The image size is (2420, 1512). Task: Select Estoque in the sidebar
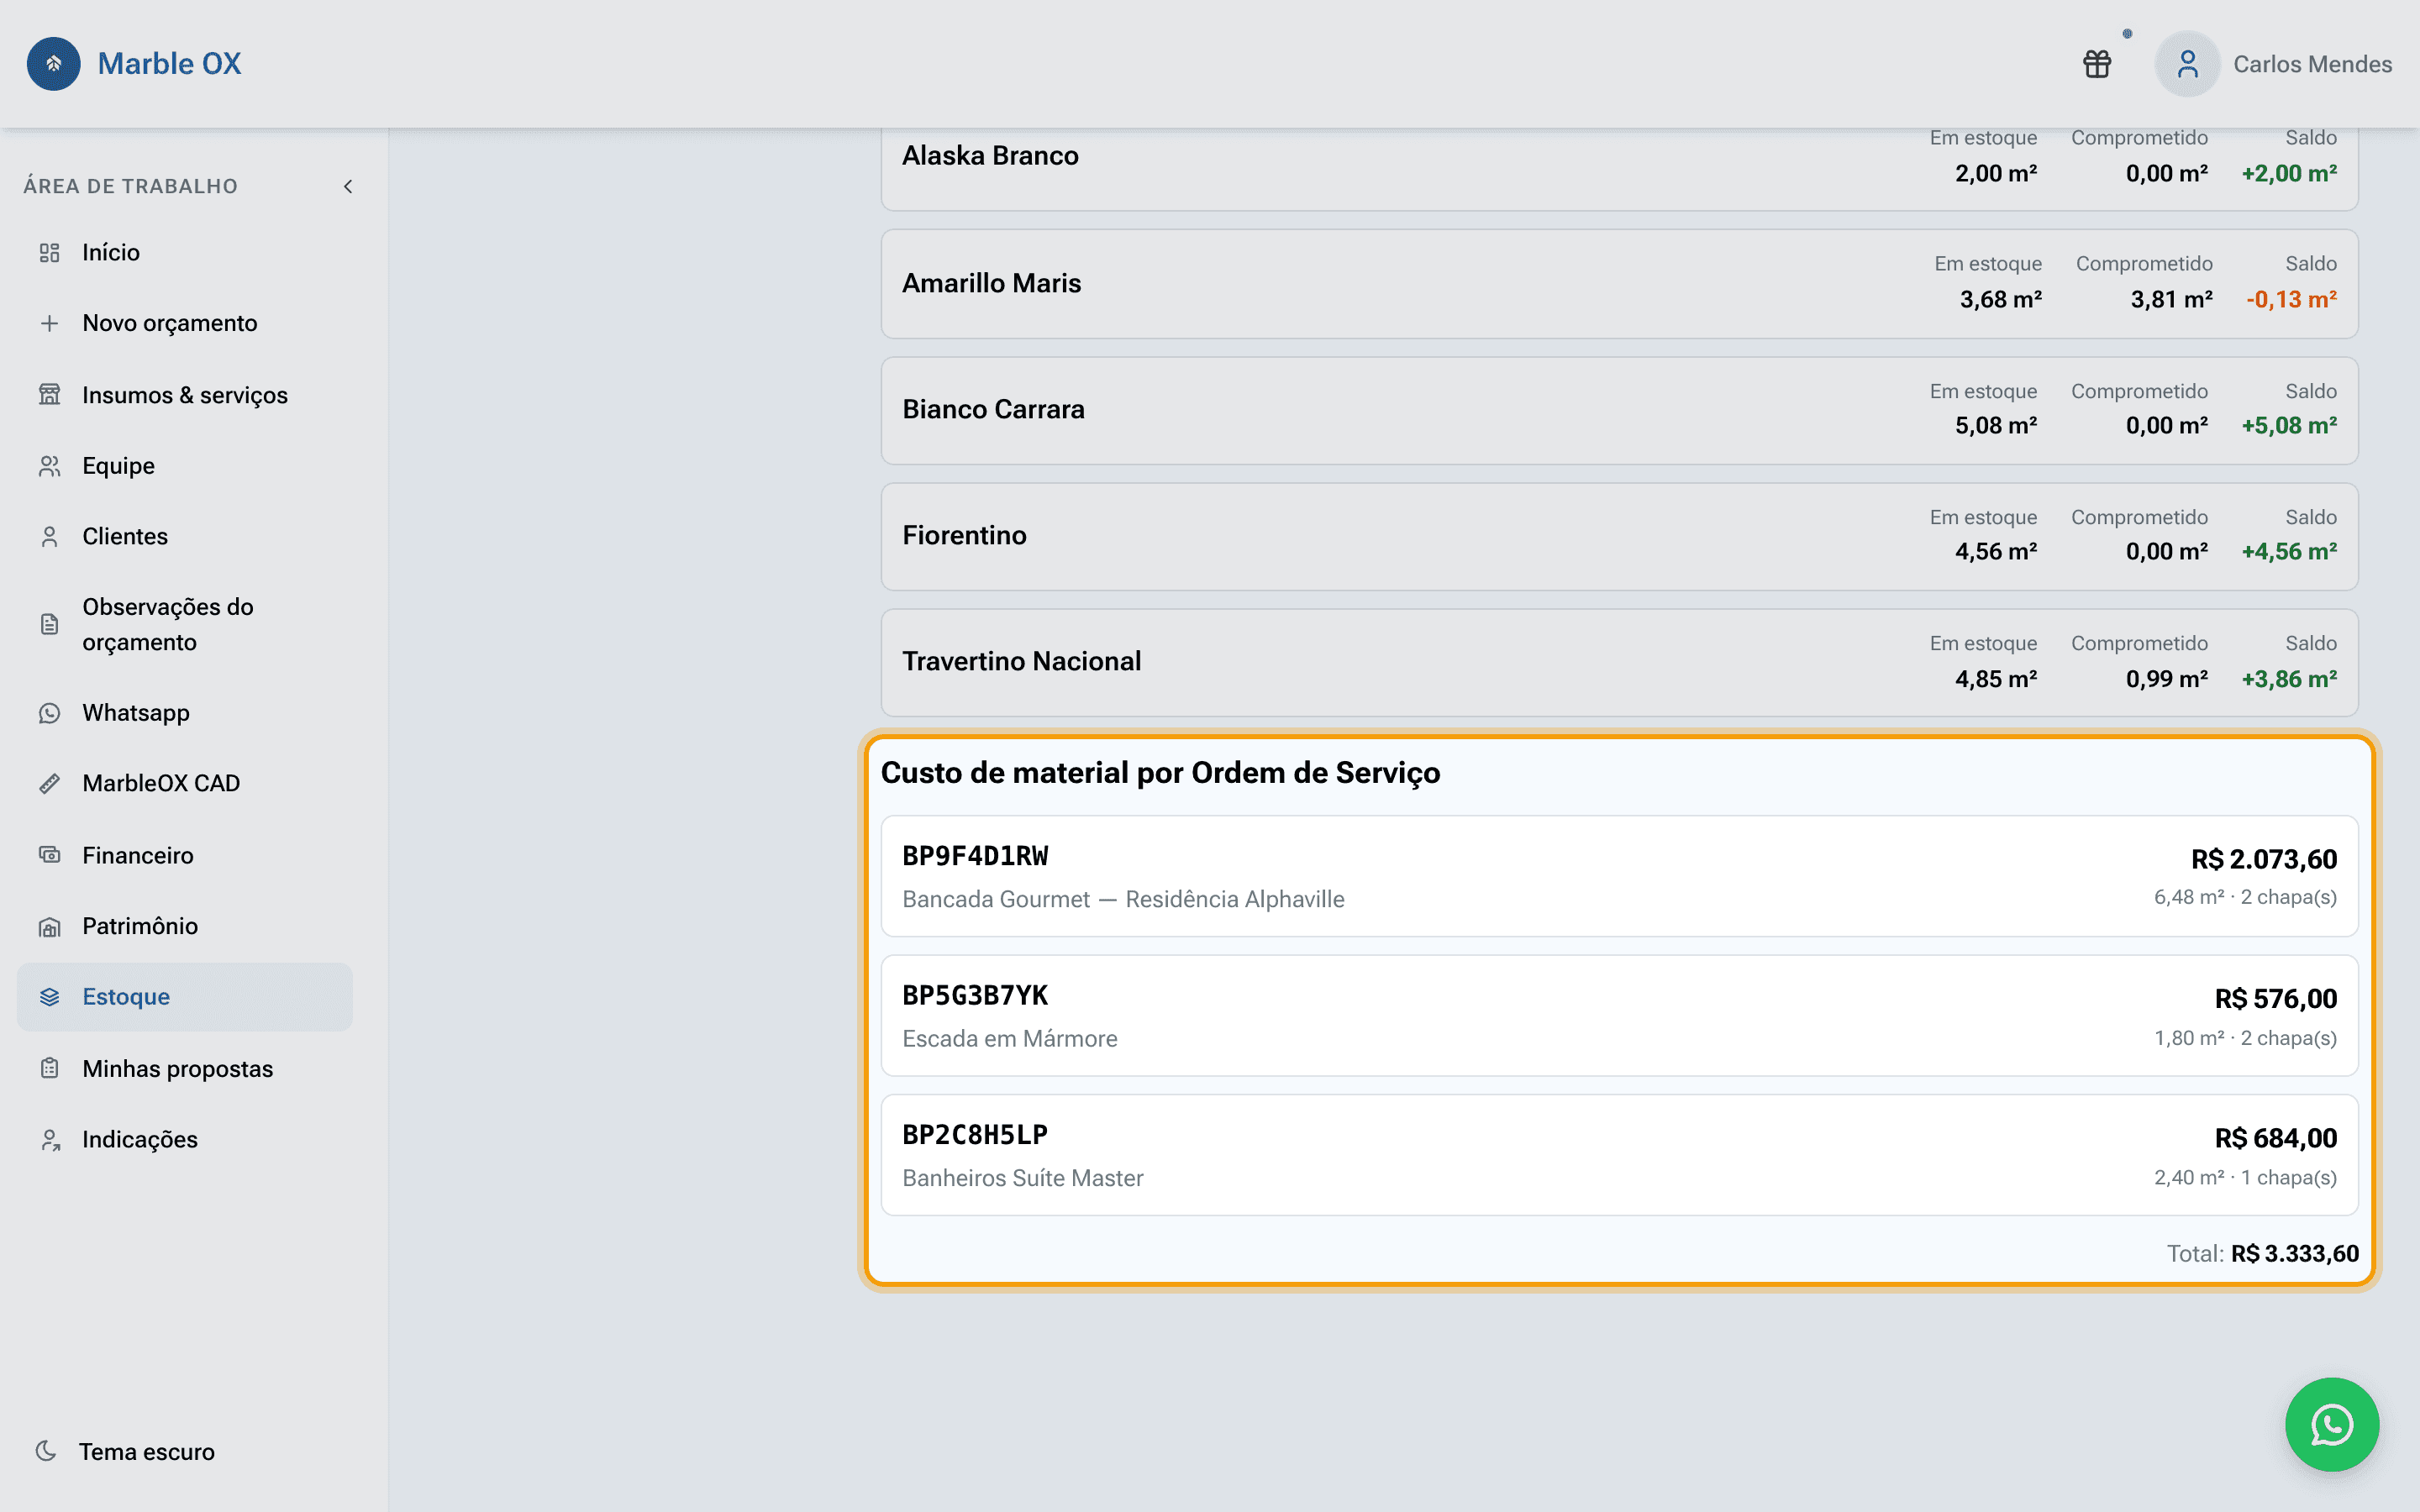click(185, 997)
